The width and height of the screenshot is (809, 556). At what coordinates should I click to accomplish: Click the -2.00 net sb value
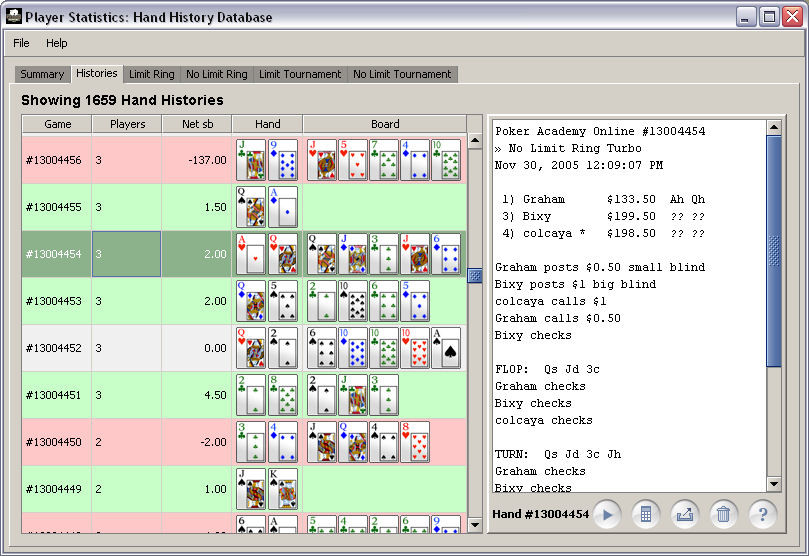213,442
